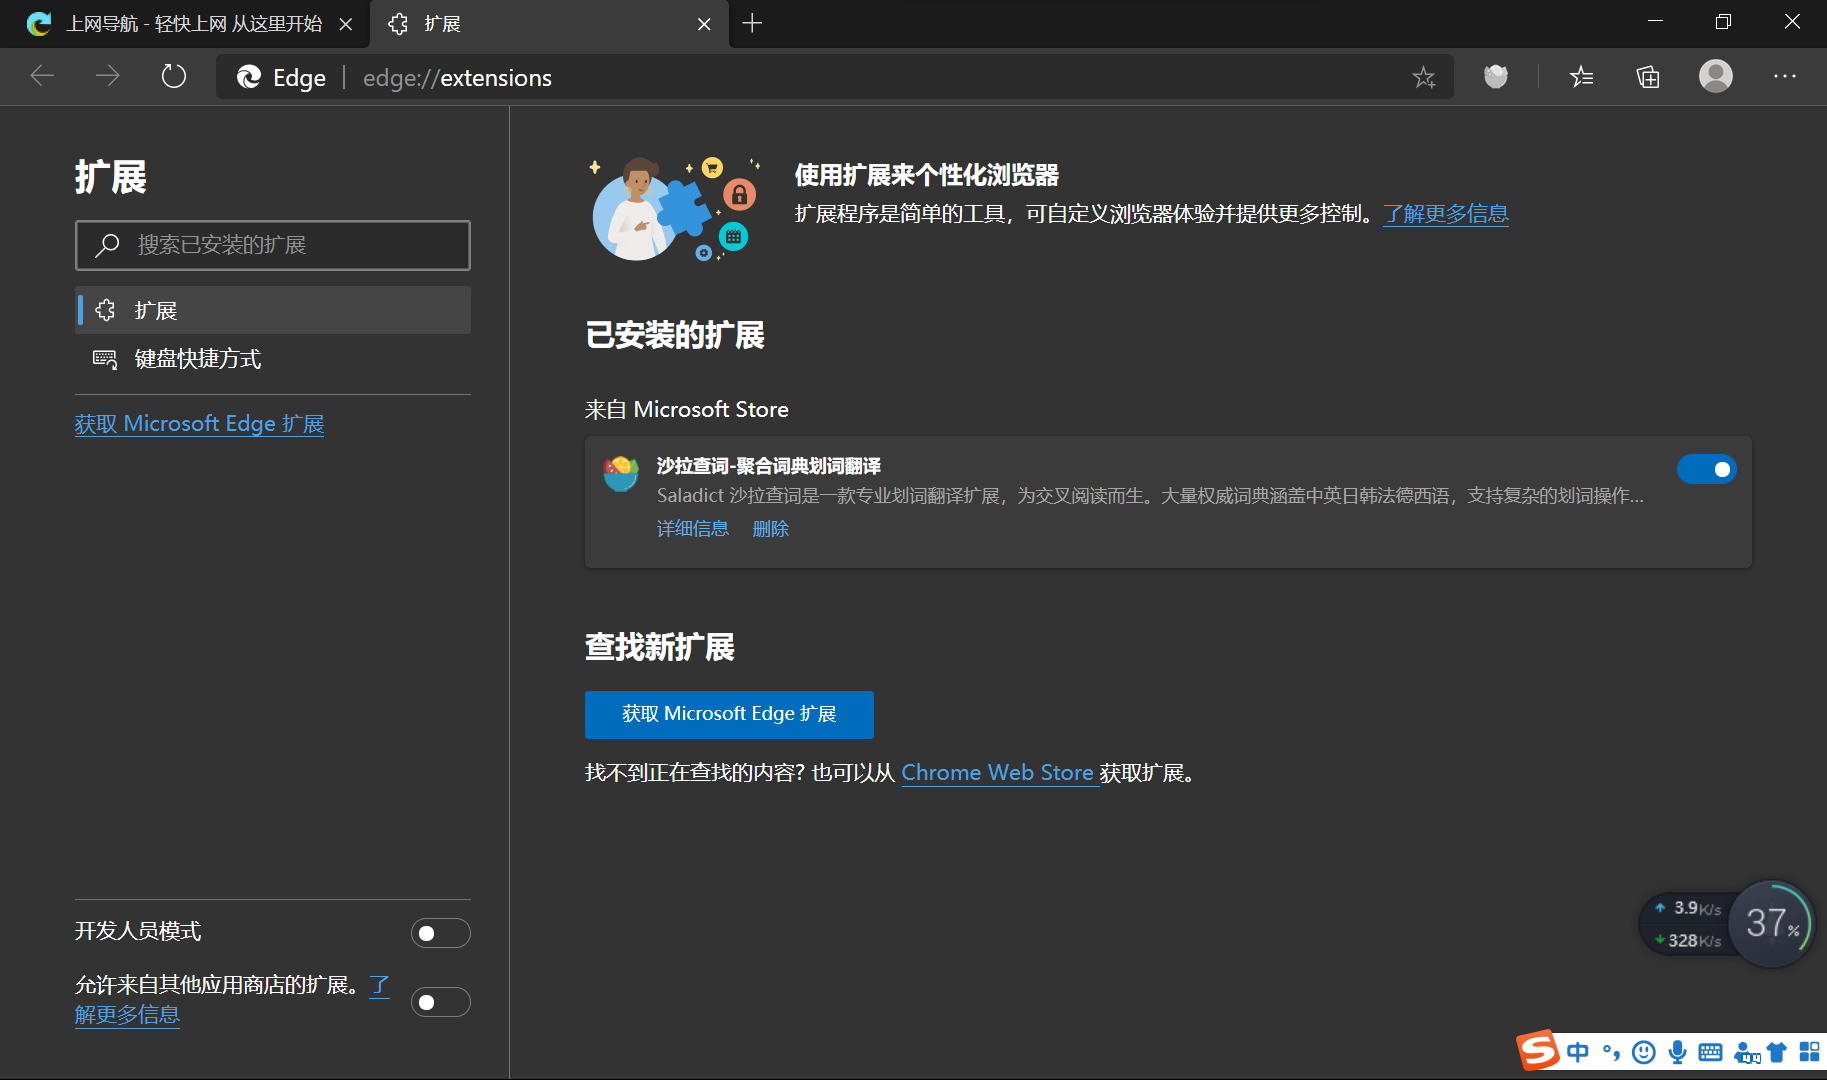Open the user profile avatar

pos(1716,76)
